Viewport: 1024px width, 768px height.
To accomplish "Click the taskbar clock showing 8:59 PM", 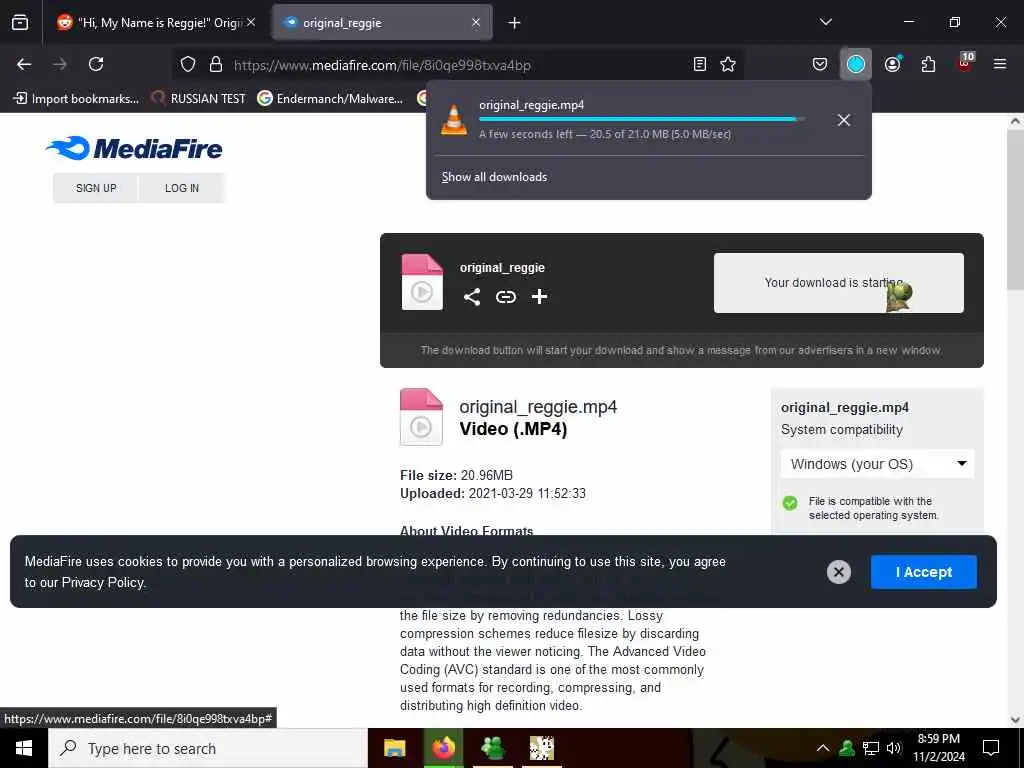I will (938, 748).
